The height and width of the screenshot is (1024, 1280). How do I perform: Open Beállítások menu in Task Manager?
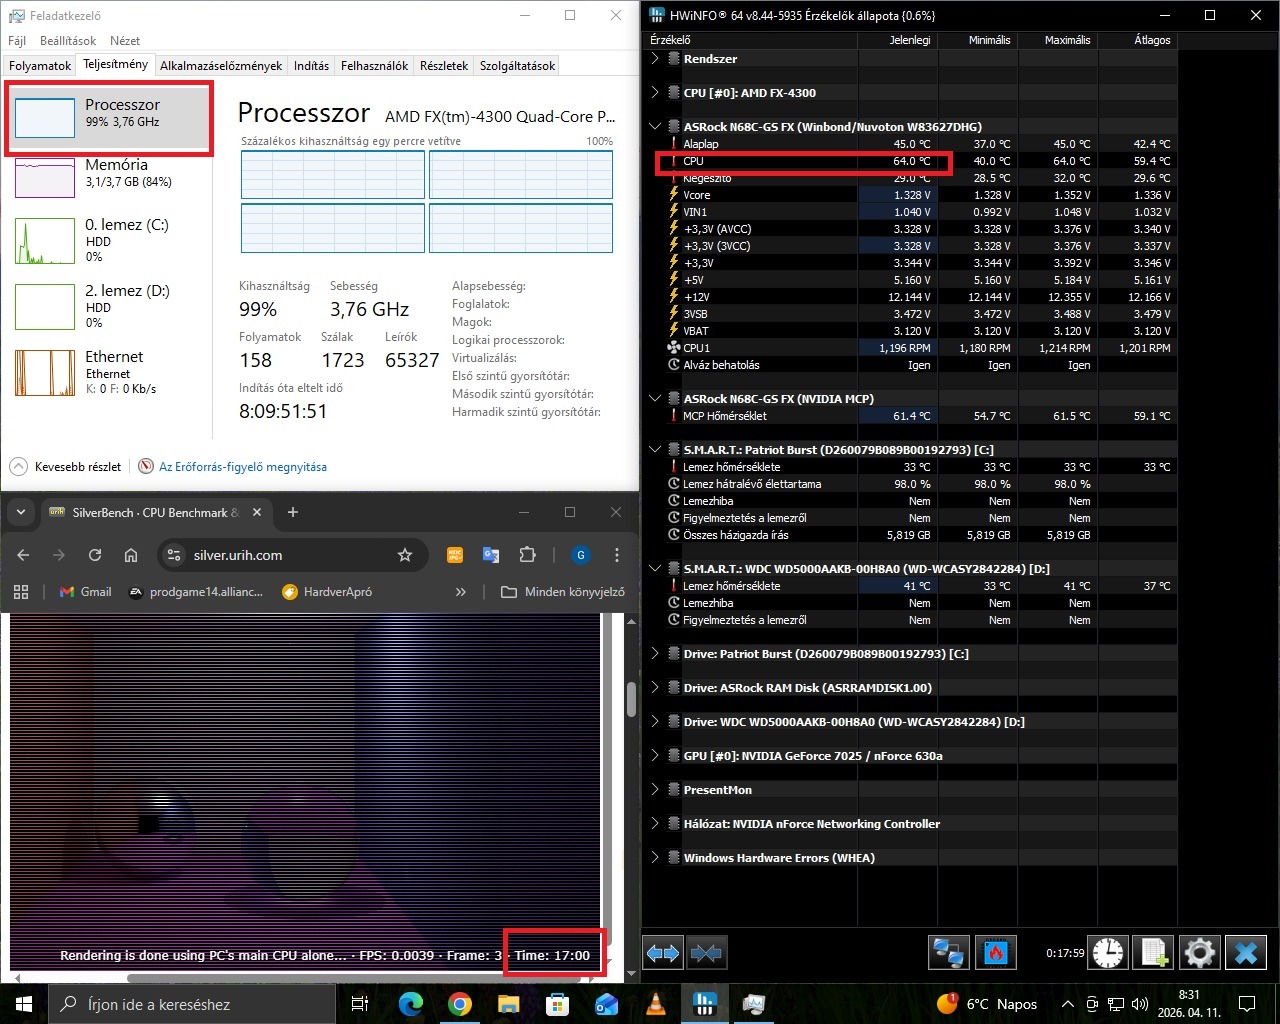point(68,41)
